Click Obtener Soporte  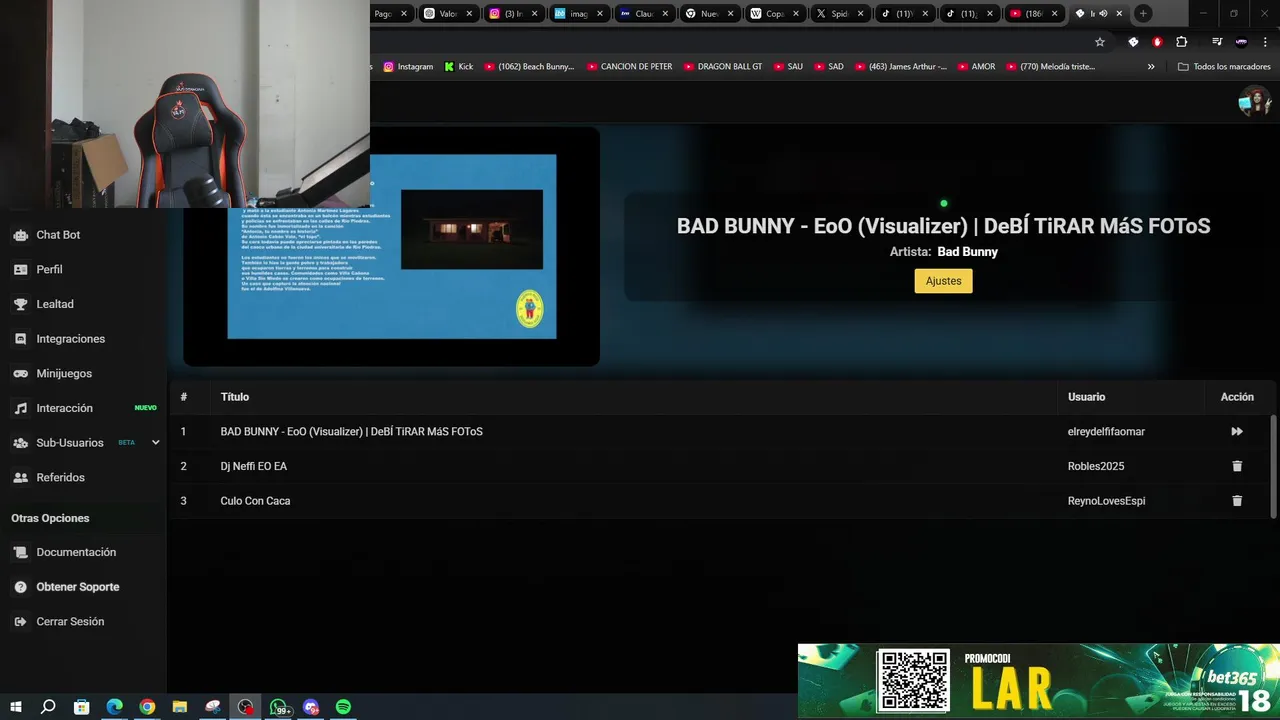tap(77, 587)
